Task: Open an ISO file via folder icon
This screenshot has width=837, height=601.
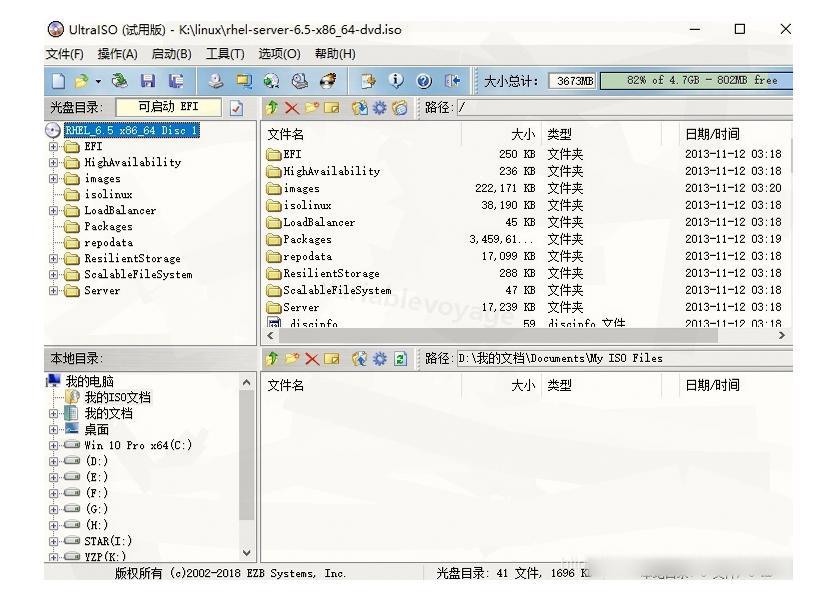Action: tap(81, 81)
